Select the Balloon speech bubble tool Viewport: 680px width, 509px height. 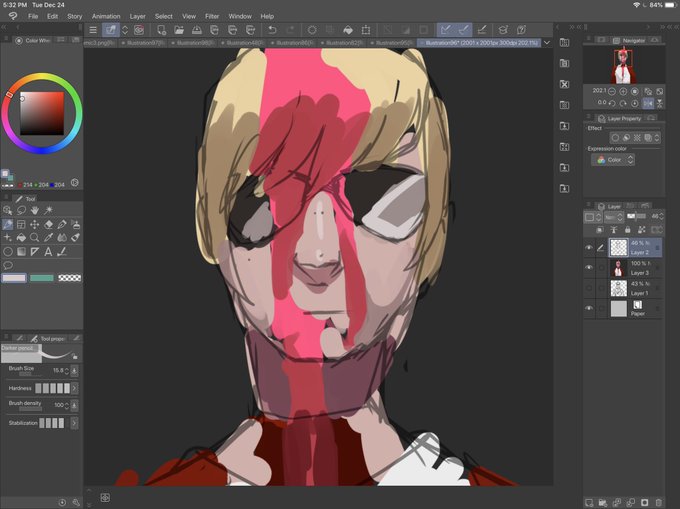[7, 265]
